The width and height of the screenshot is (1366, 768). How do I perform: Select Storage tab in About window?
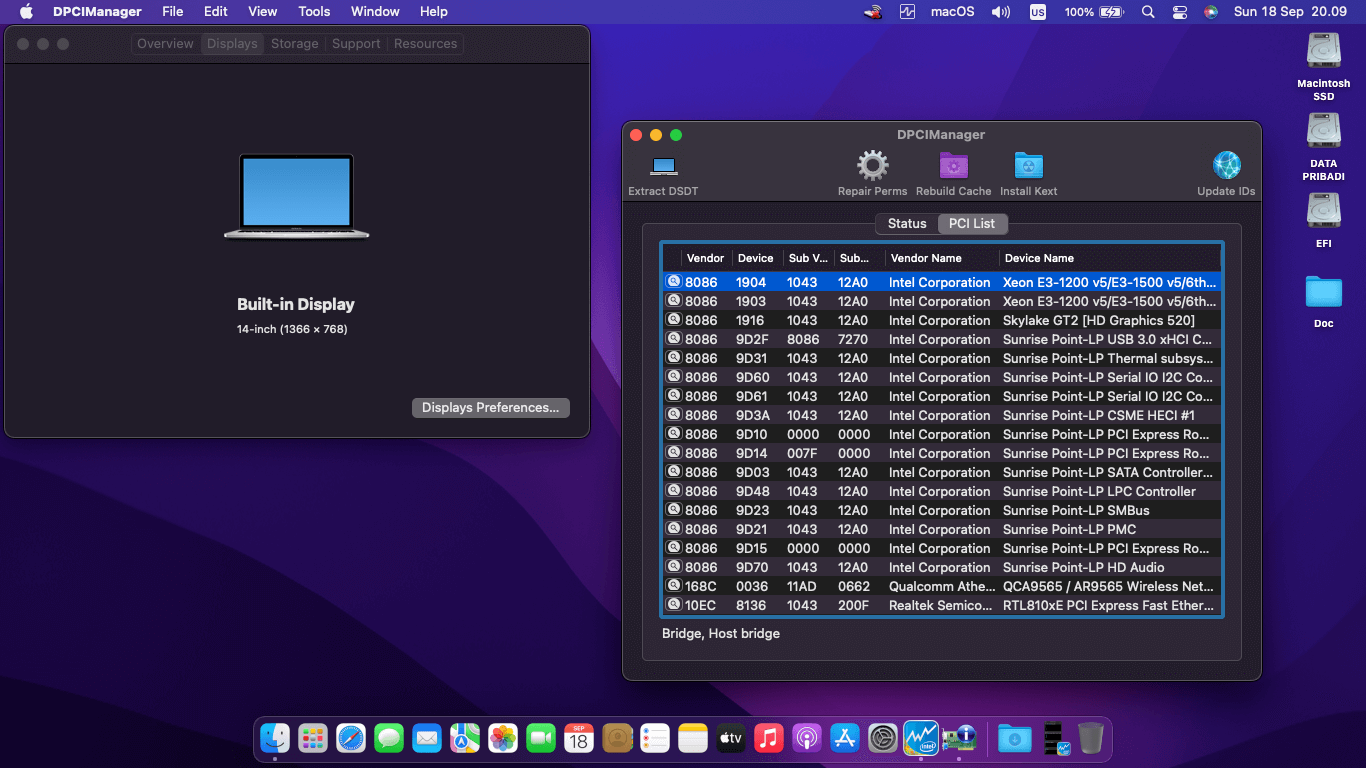point(294,44)
